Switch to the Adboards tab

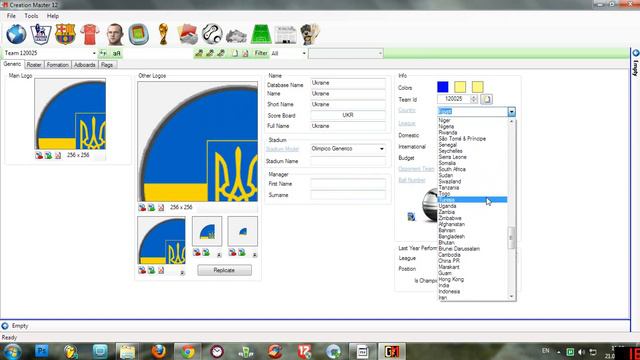click(x=84, y=65)
